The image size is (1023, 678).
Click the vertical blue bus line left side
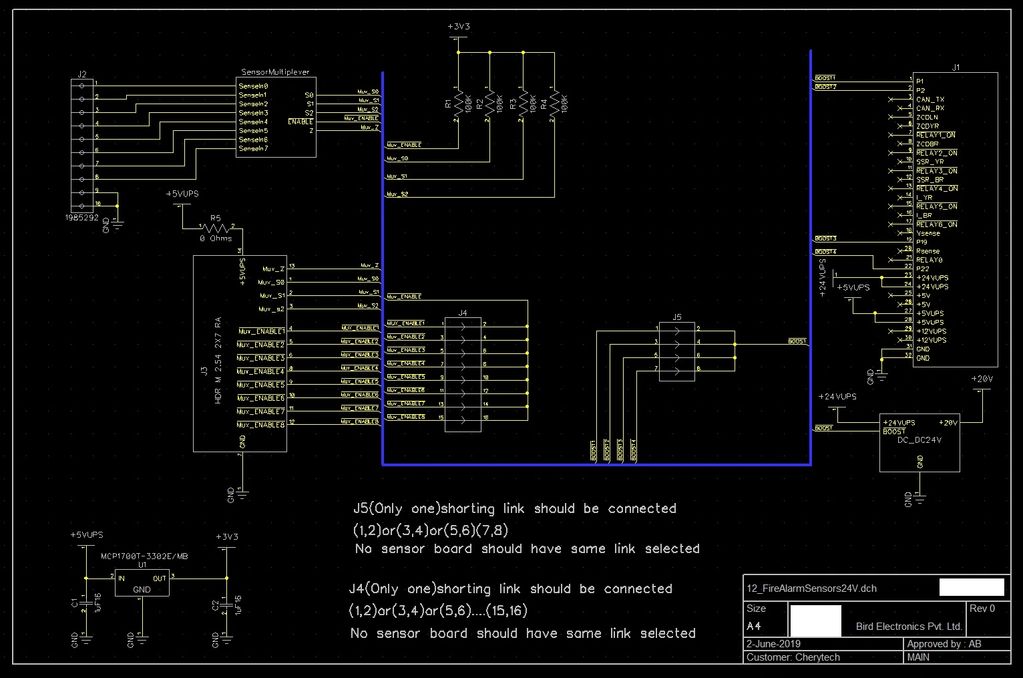[382, 268]
